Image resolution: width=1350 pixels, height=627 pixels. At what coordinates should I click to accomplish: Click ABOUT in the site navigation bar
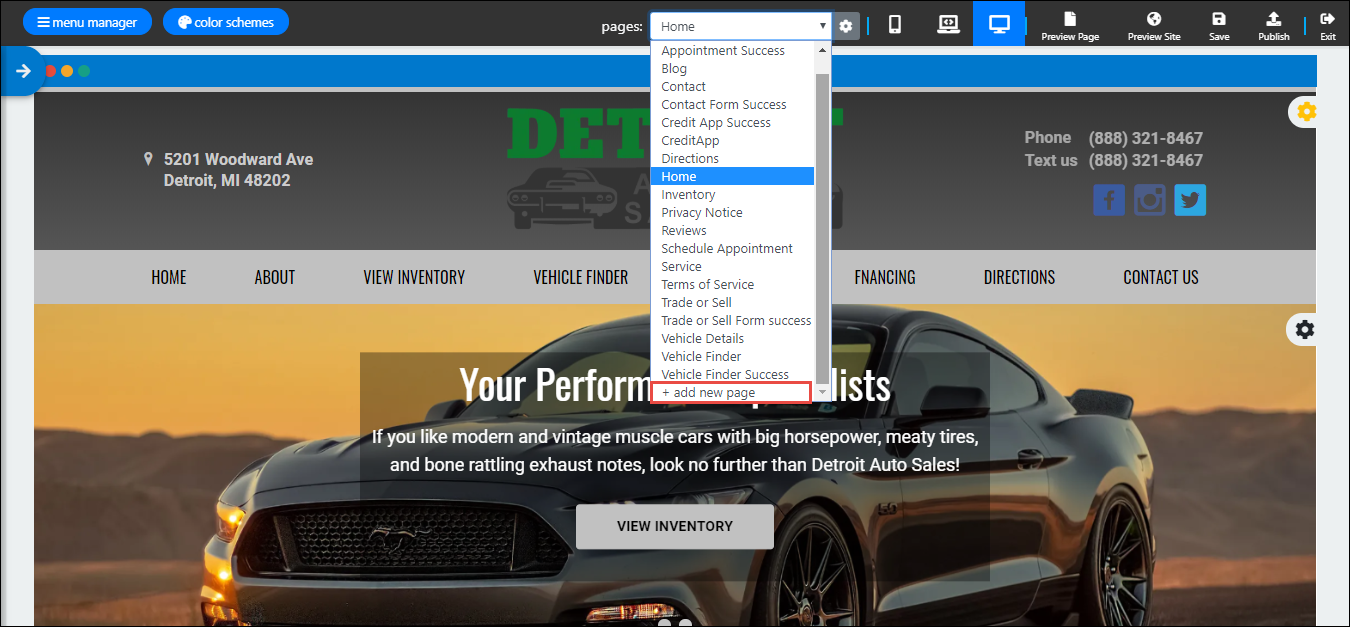(275, 277)
